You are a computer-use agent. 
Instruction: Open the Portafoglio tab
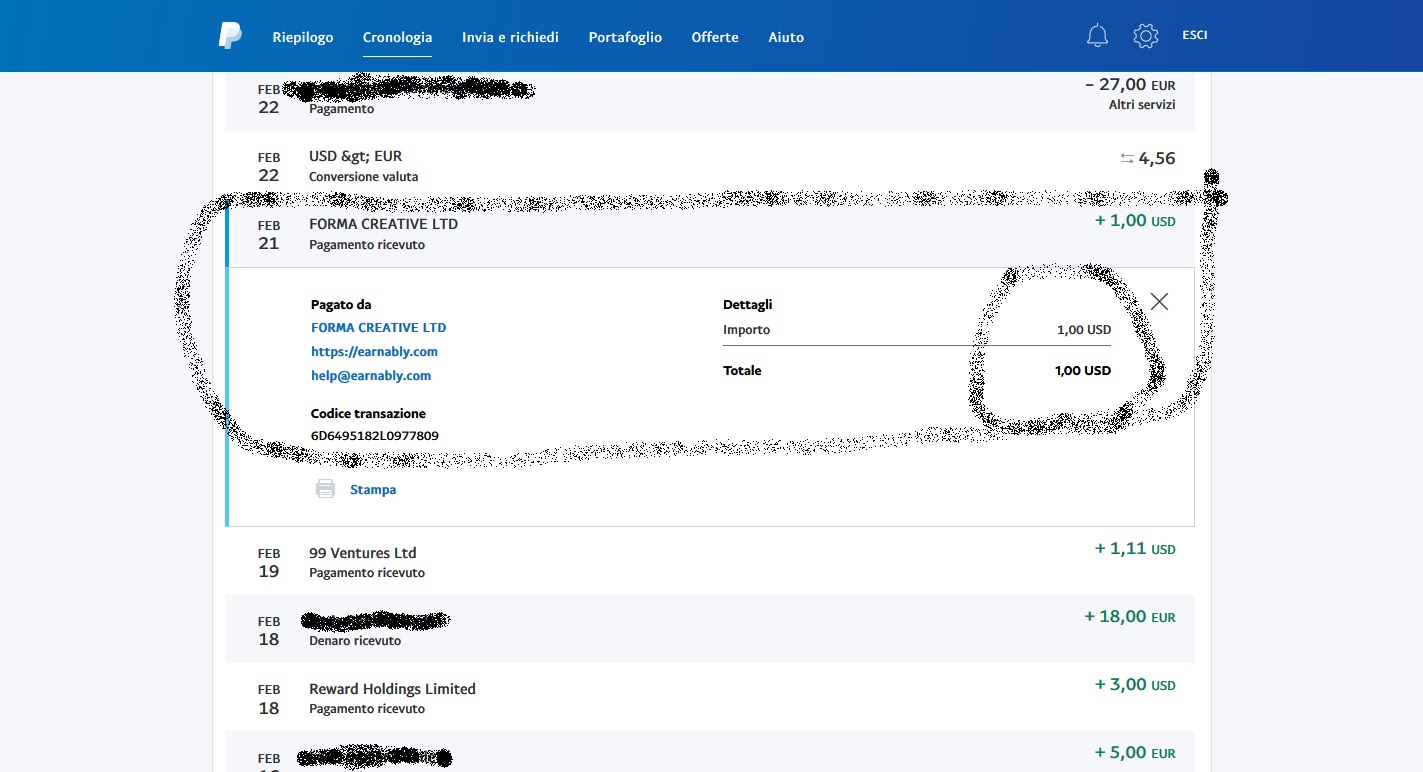coord(625,37)
